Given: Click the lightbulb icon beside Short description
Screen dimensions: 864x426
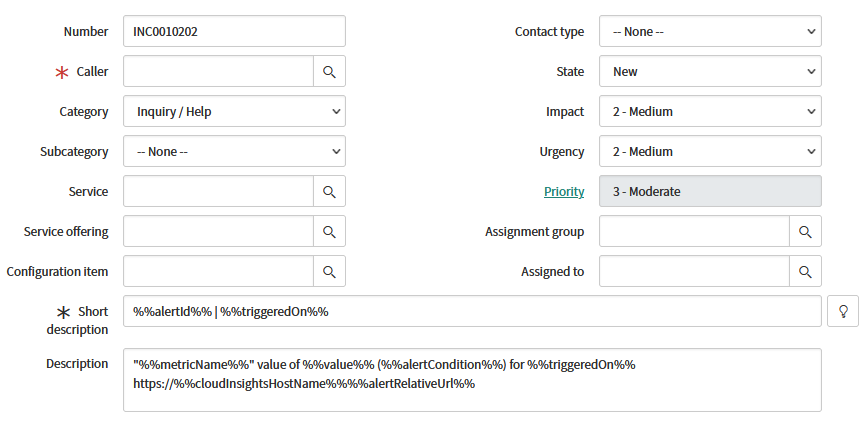Looking at the screenshot, I should point(843,312).
